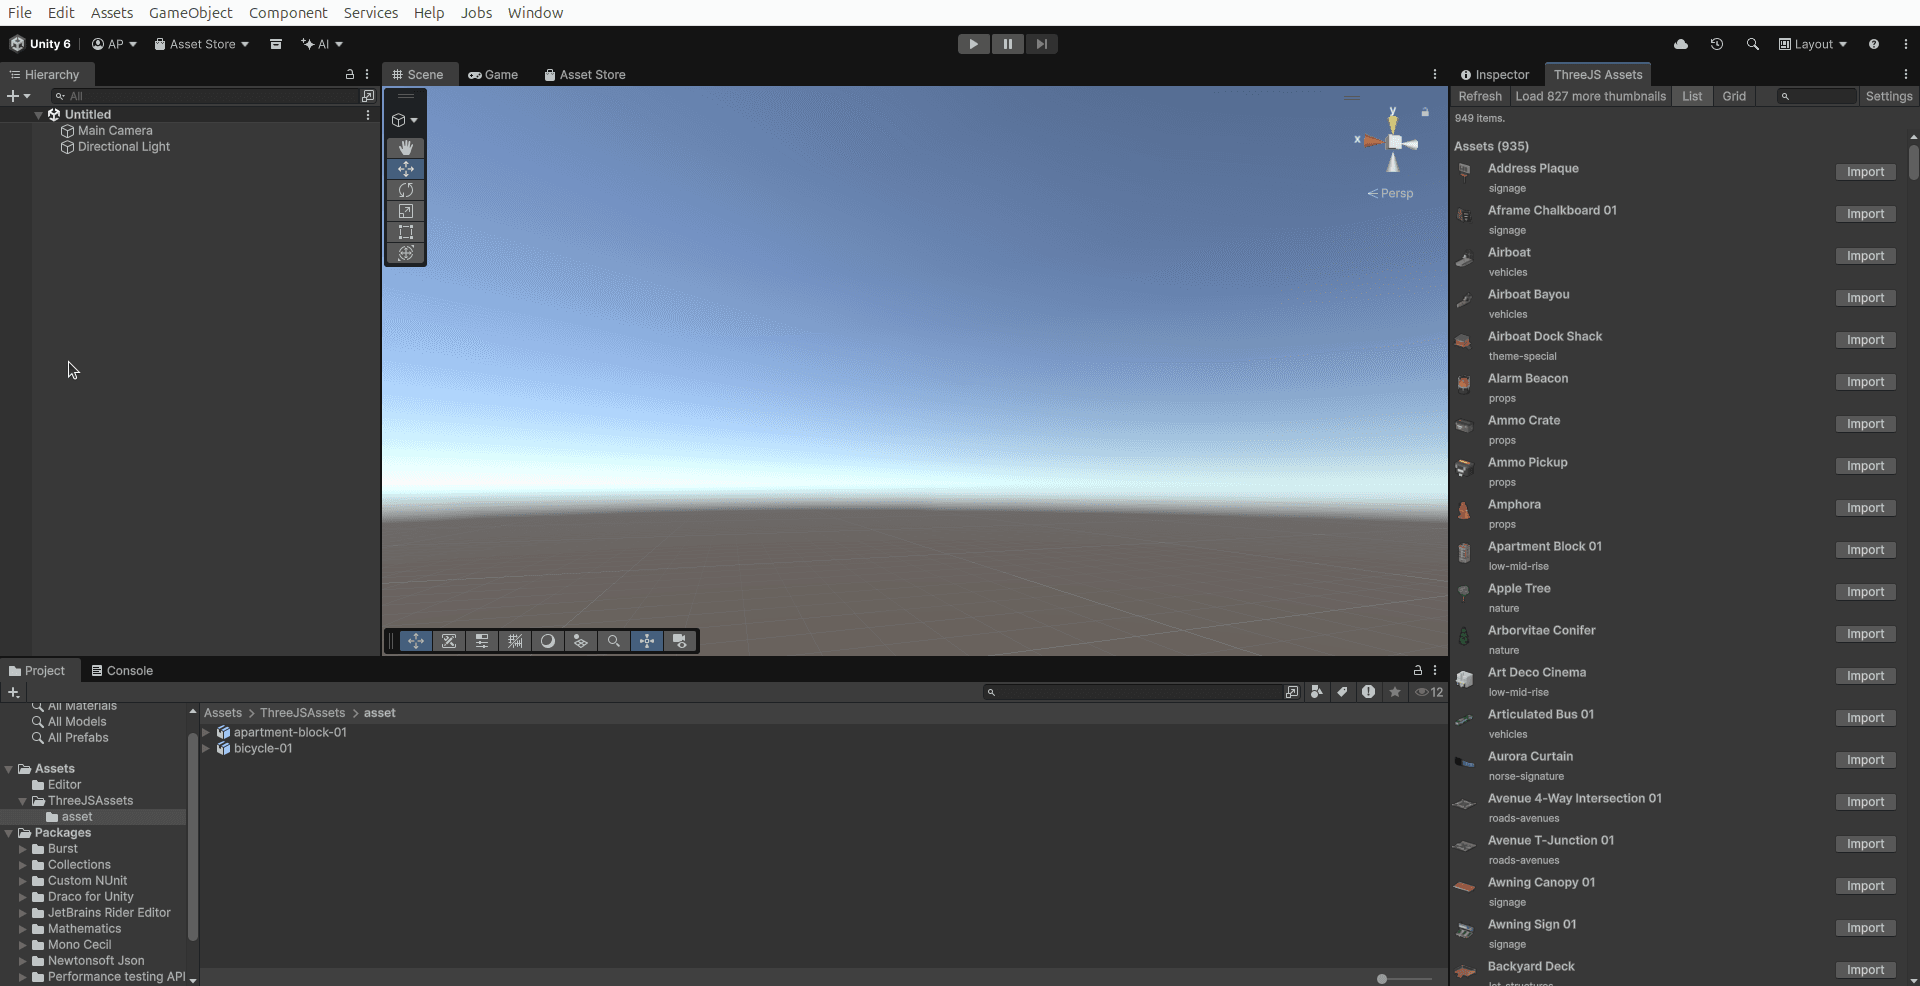Open the version history icon
Viewport: 1920px width, 986px height.
pyautogui.click(x=1717, y=44)
